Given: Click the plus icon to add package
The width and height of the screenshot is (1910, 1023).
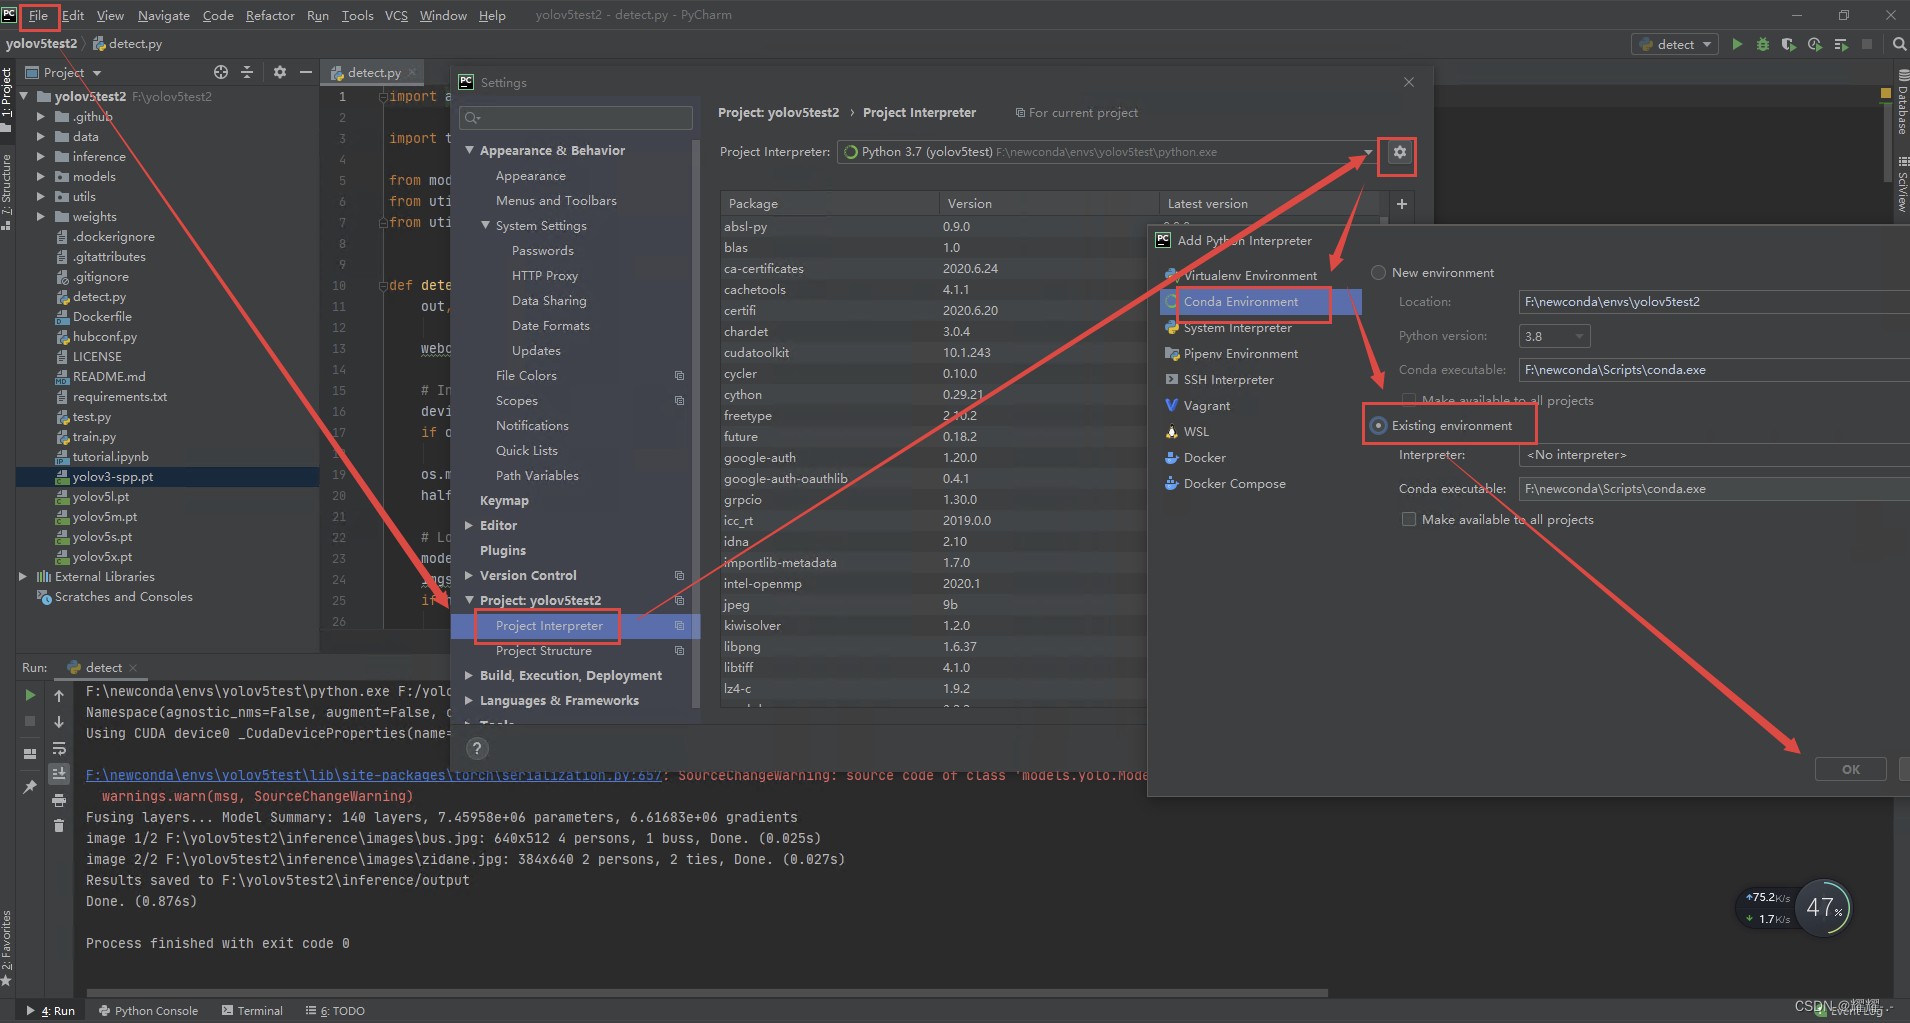Looking at the screenshot, I should pos(1402,204).
